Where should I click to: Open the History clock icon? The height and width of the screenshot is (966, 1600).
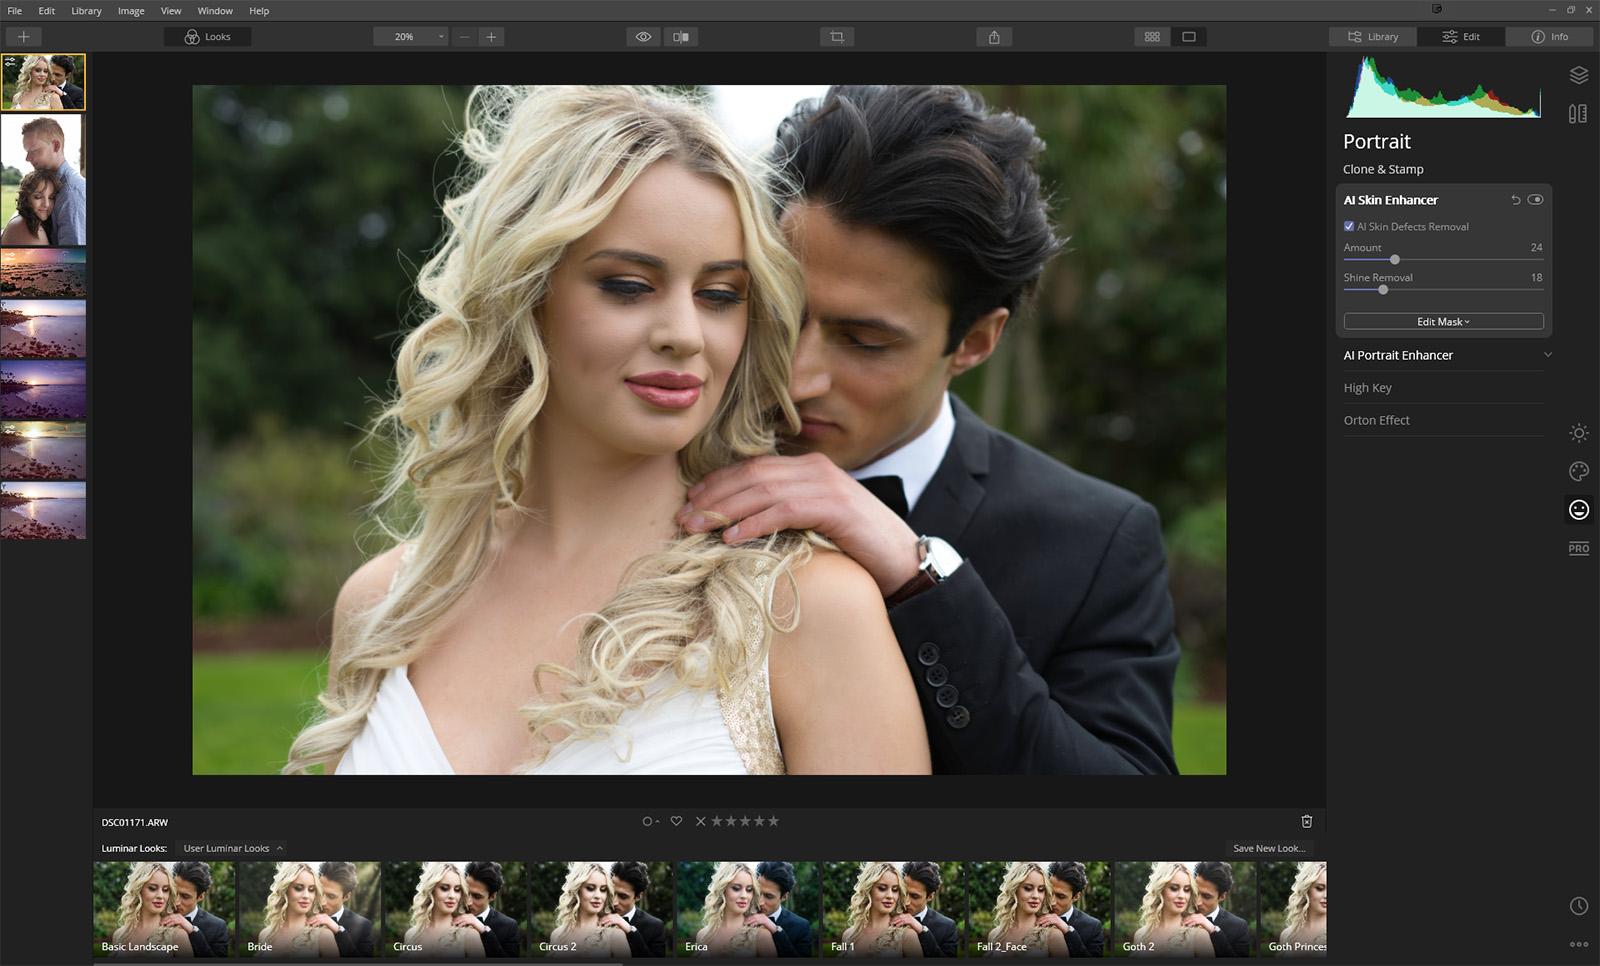coord(1578,906)
